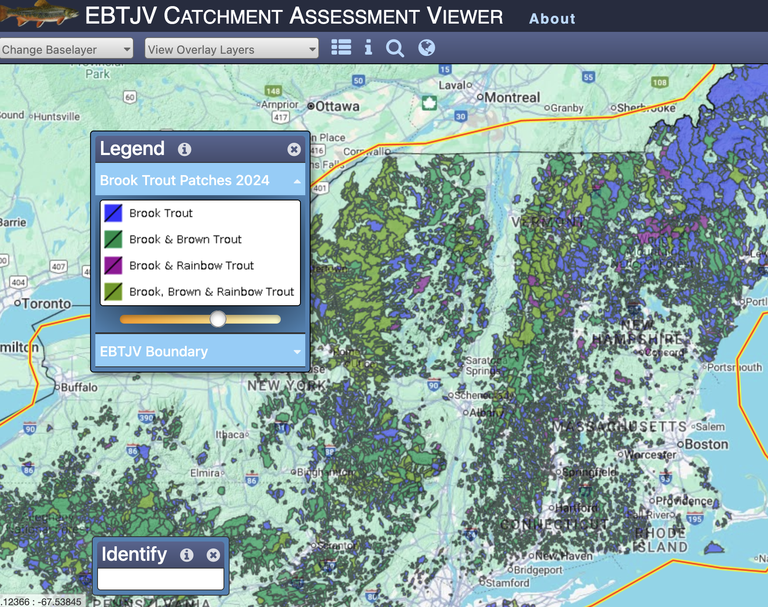Screen dimensions: 768x607
Task: Click the Identify panel info icon
Action: tap(186, 555)
